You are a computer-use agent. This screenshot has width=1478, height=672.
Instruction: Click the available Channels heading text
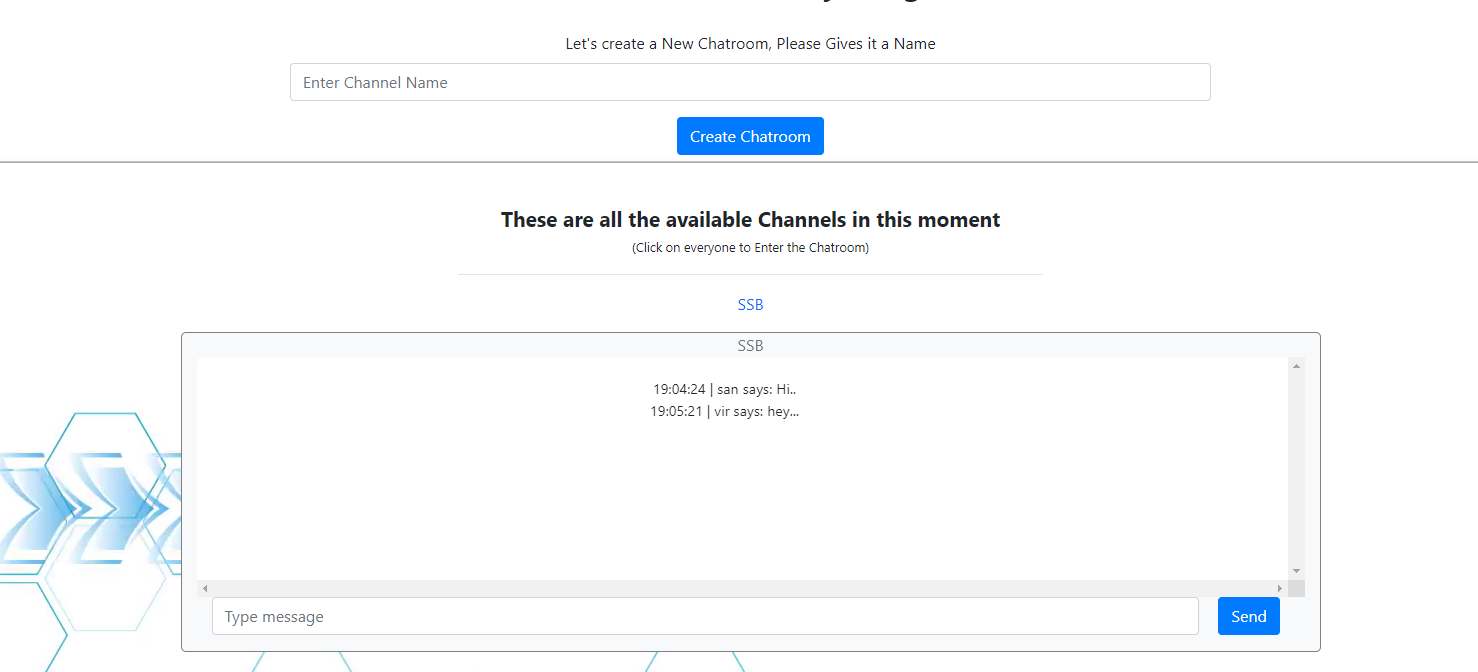[x=750, y=219]
